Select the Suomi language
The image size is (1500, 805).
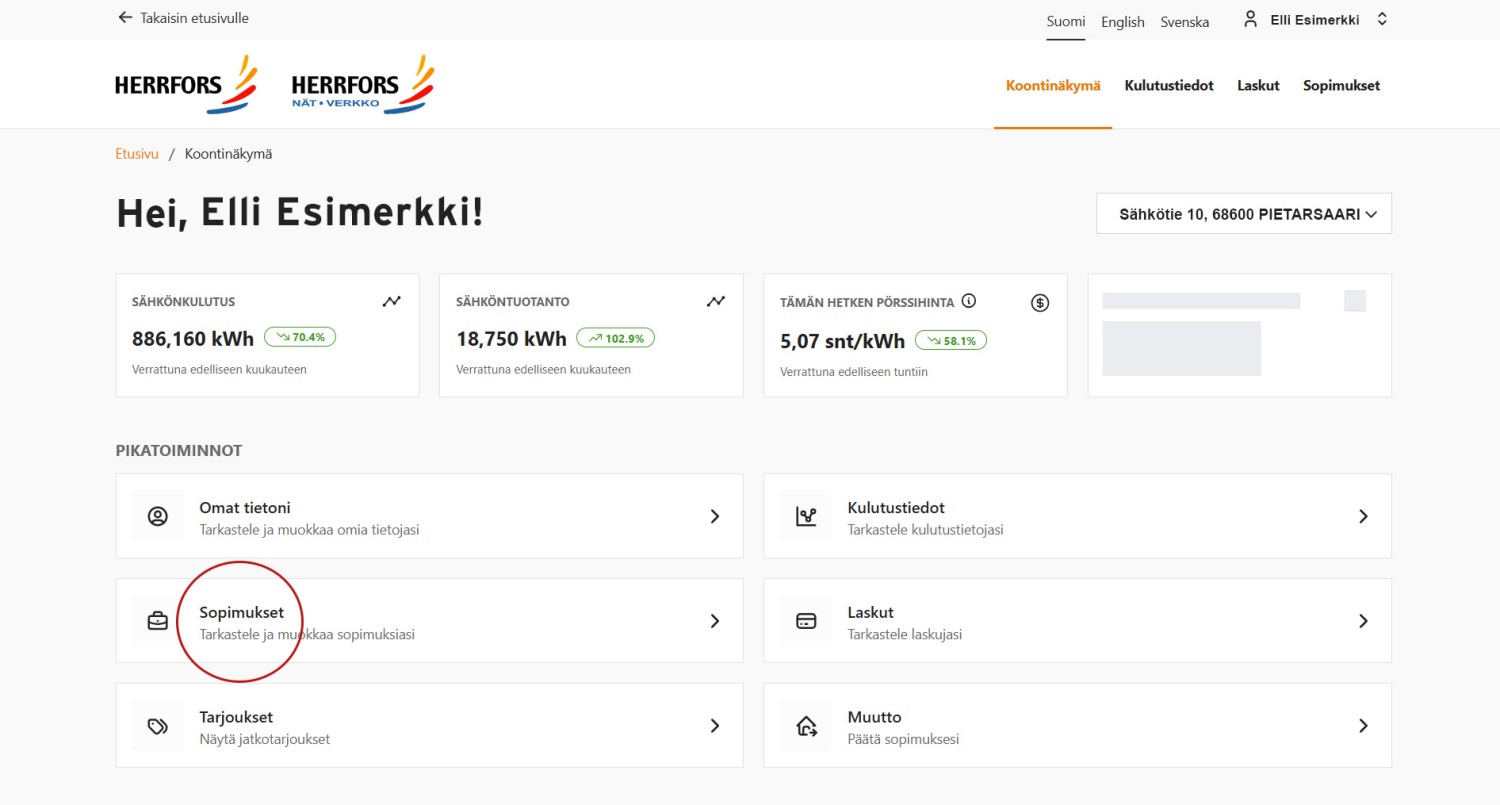click(1066, 21)
